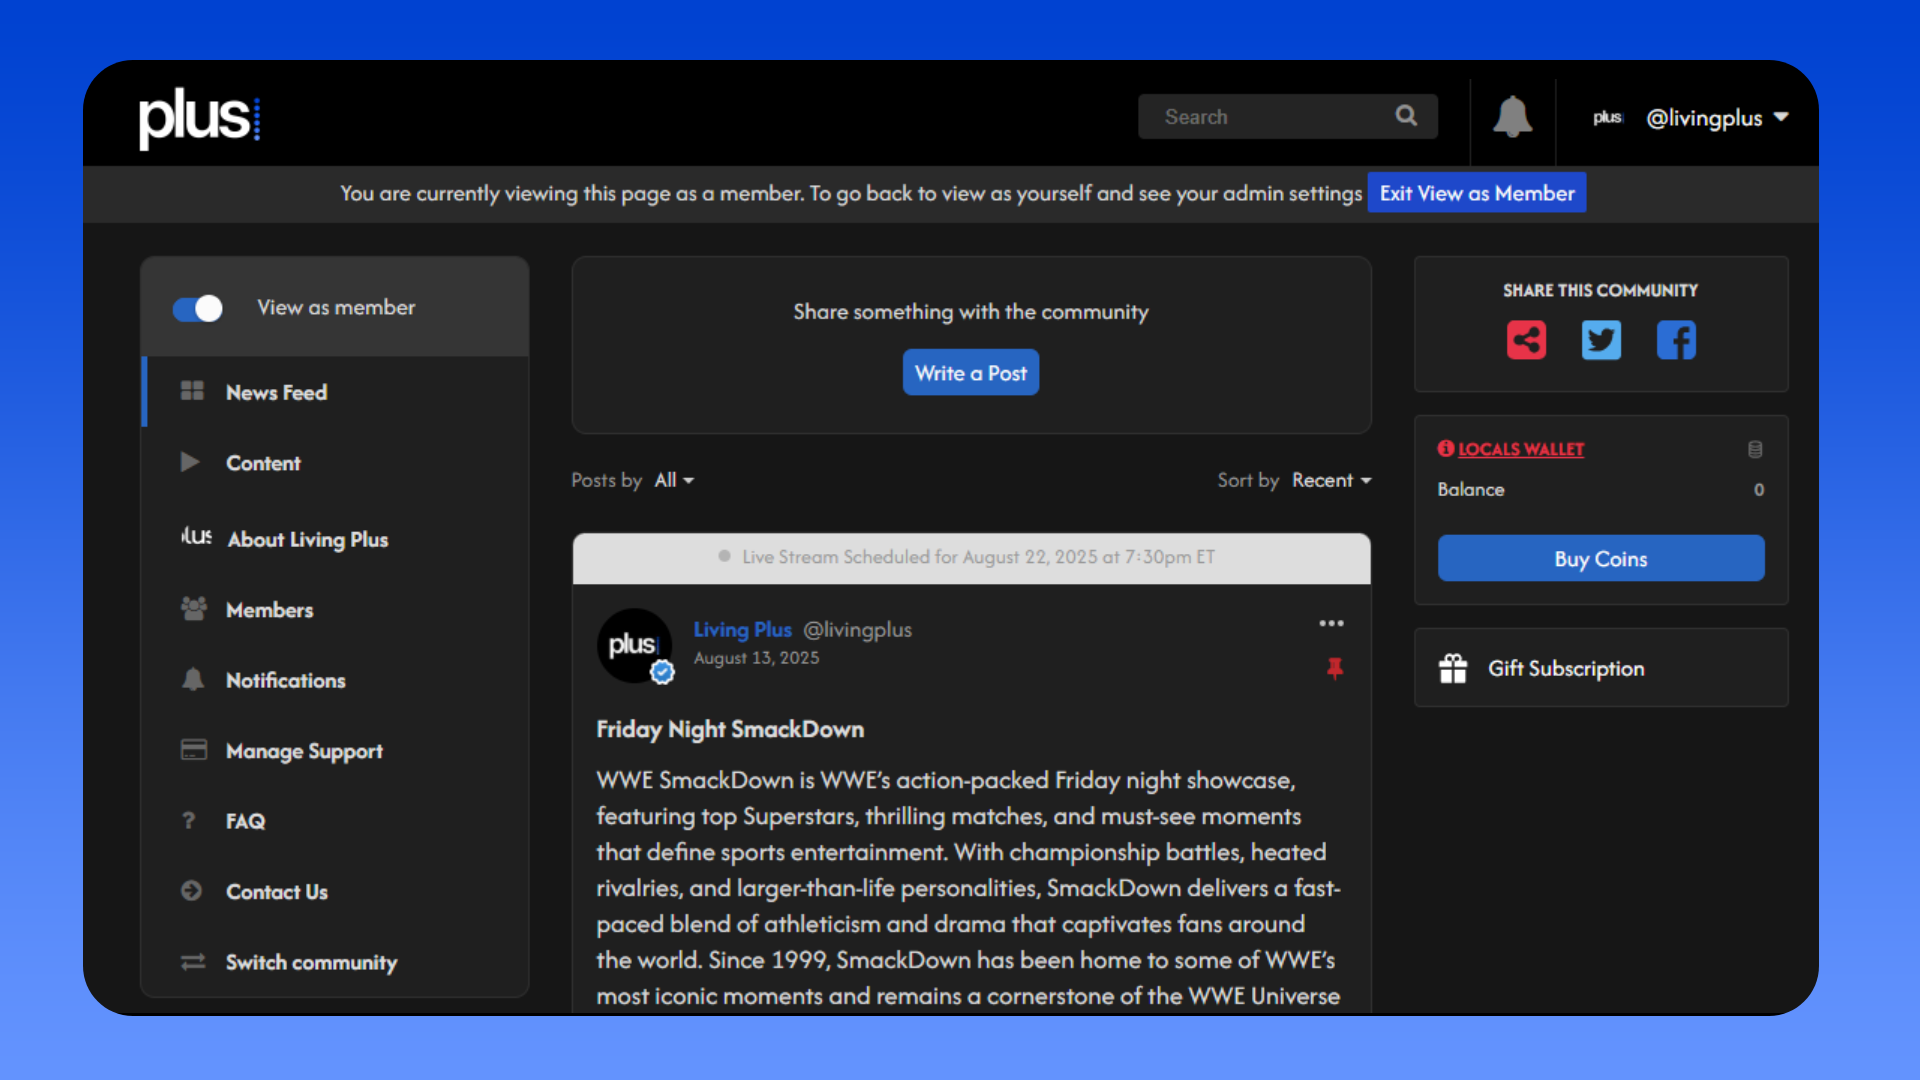This screenshot has width=1920, height=1080.
Task: Select Contact Us in sidebar
Action: click(x=335, y=892)
